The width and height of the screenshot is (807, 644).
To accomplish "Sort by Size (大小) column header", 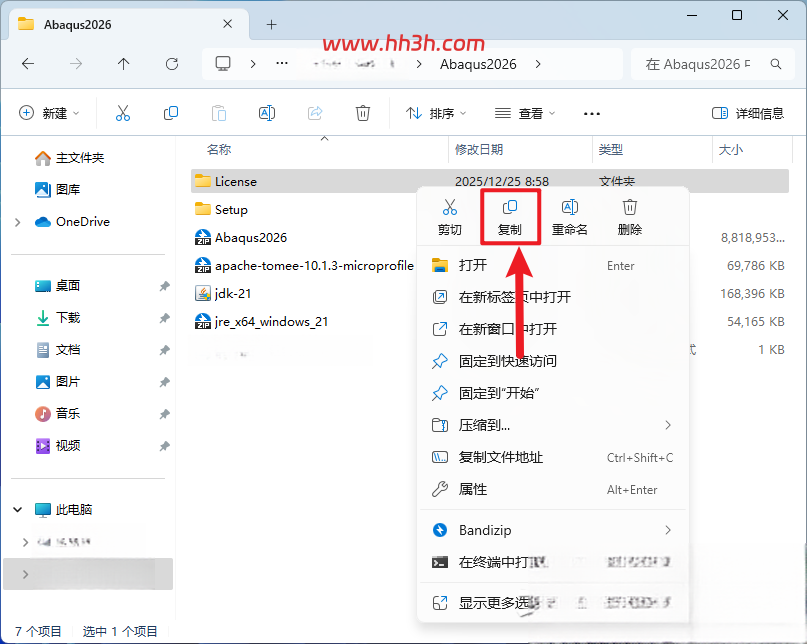I will [x=731, y=150].
